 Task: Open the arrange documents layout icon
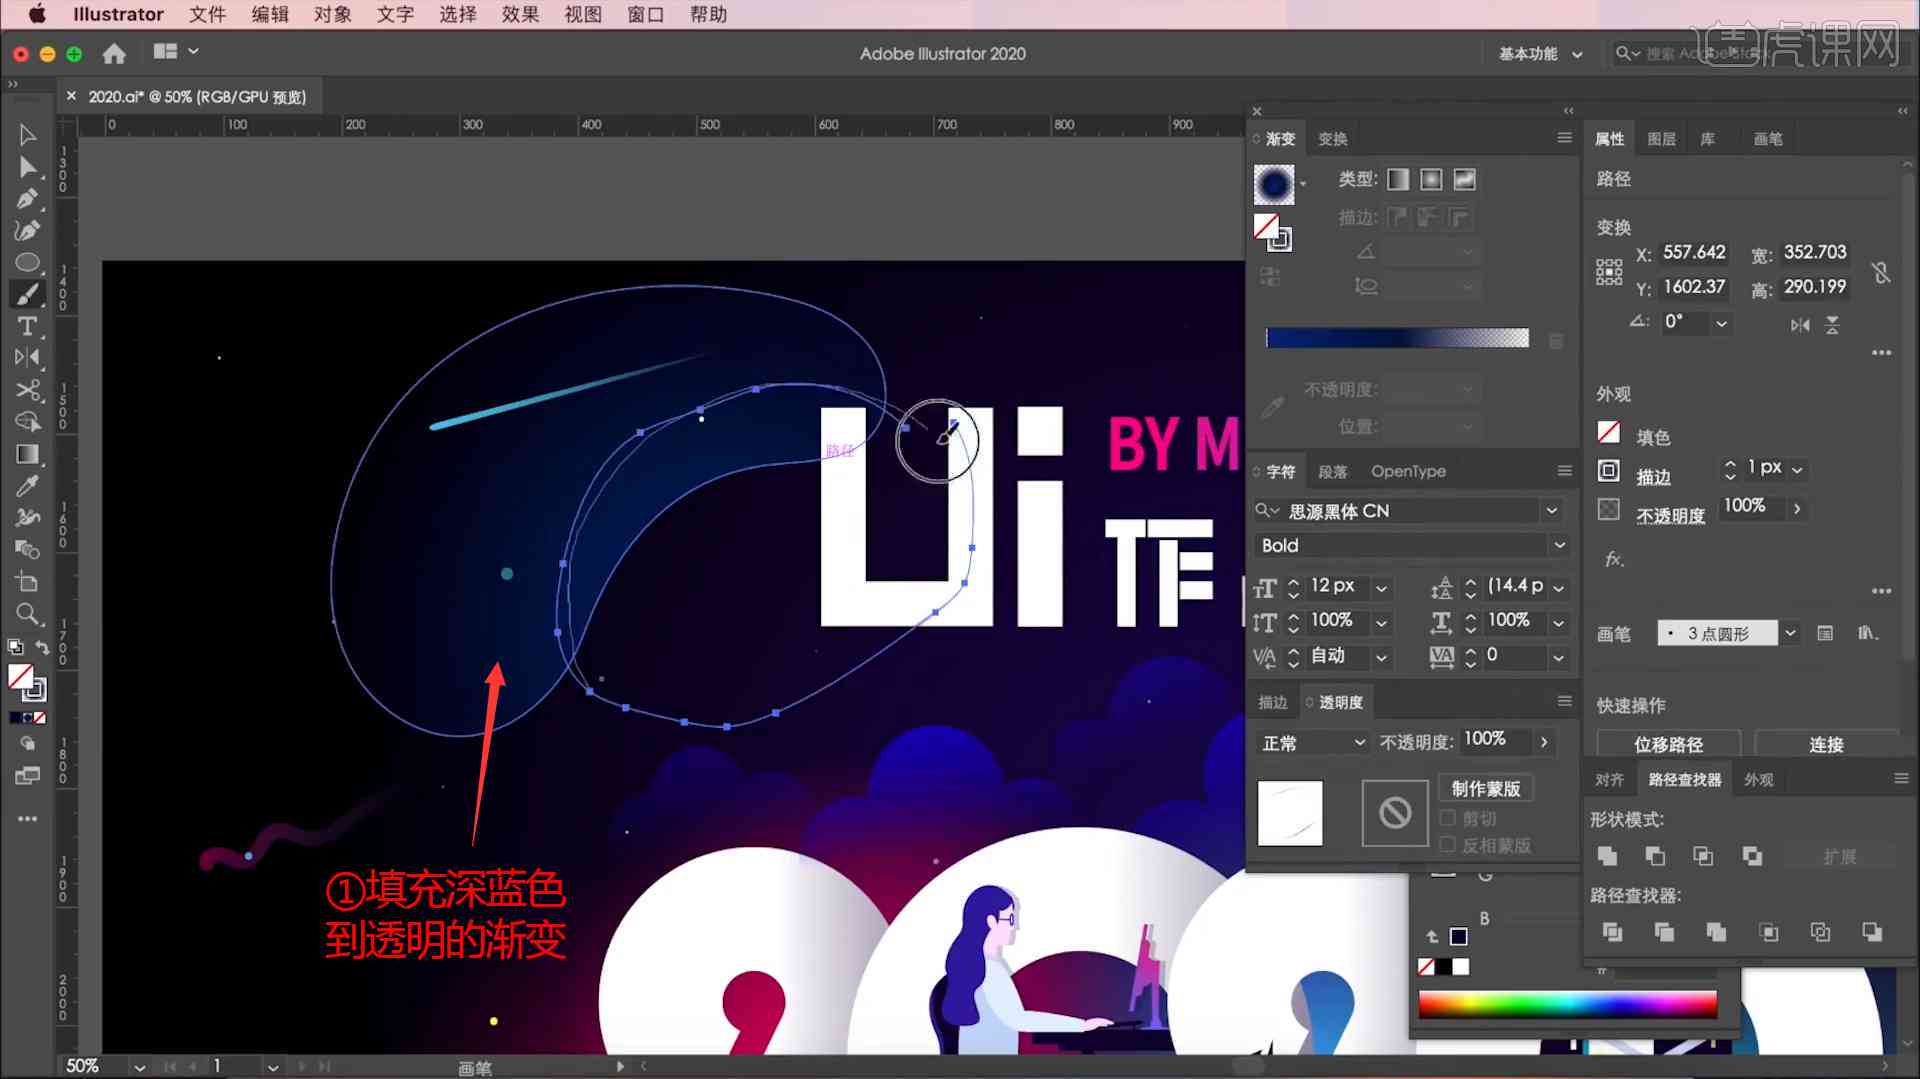point(175,52)
